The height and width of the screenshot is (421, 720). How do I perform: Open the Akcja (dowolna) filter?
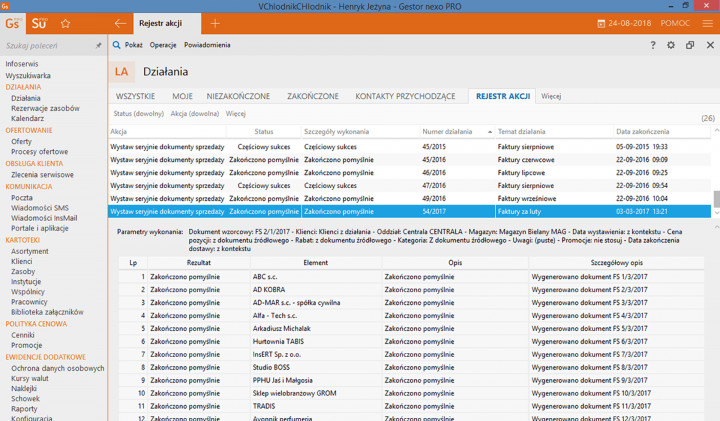pos(194,114)
